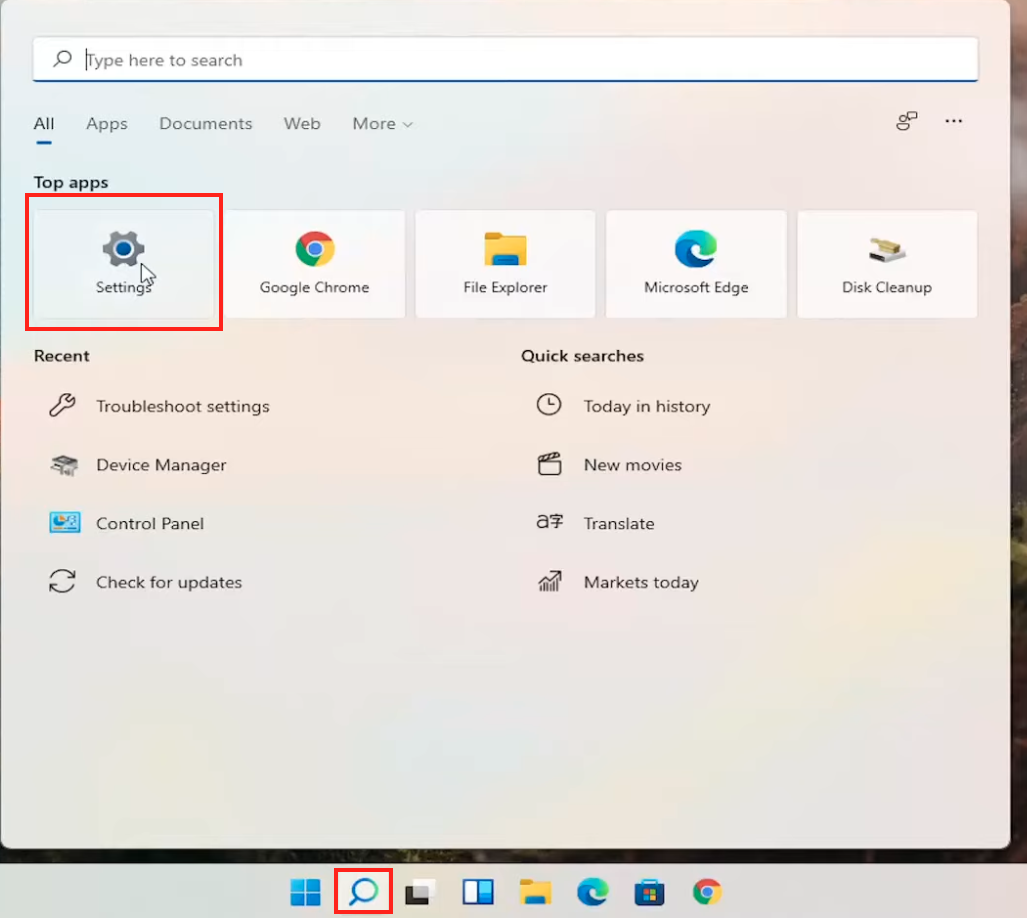The image size is (1027, 918).
Task: Open the search feedback icon near options
Action: 907,121
